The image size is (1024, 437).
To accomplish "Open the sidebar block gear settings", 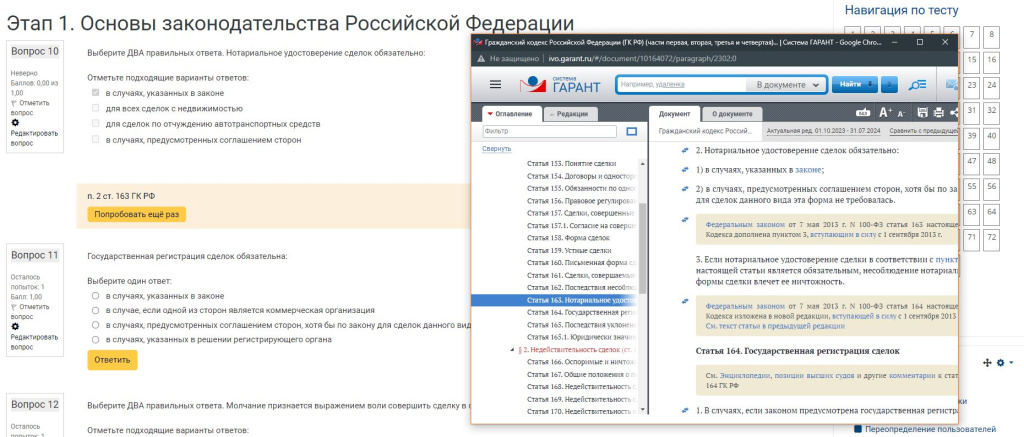I will point(1000,363).
